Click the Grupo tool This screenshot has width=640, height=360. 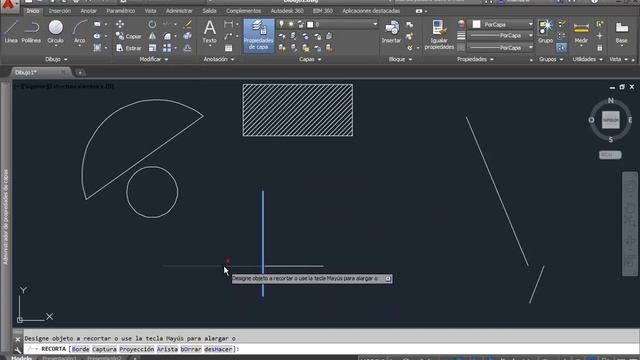coord(545,31)
